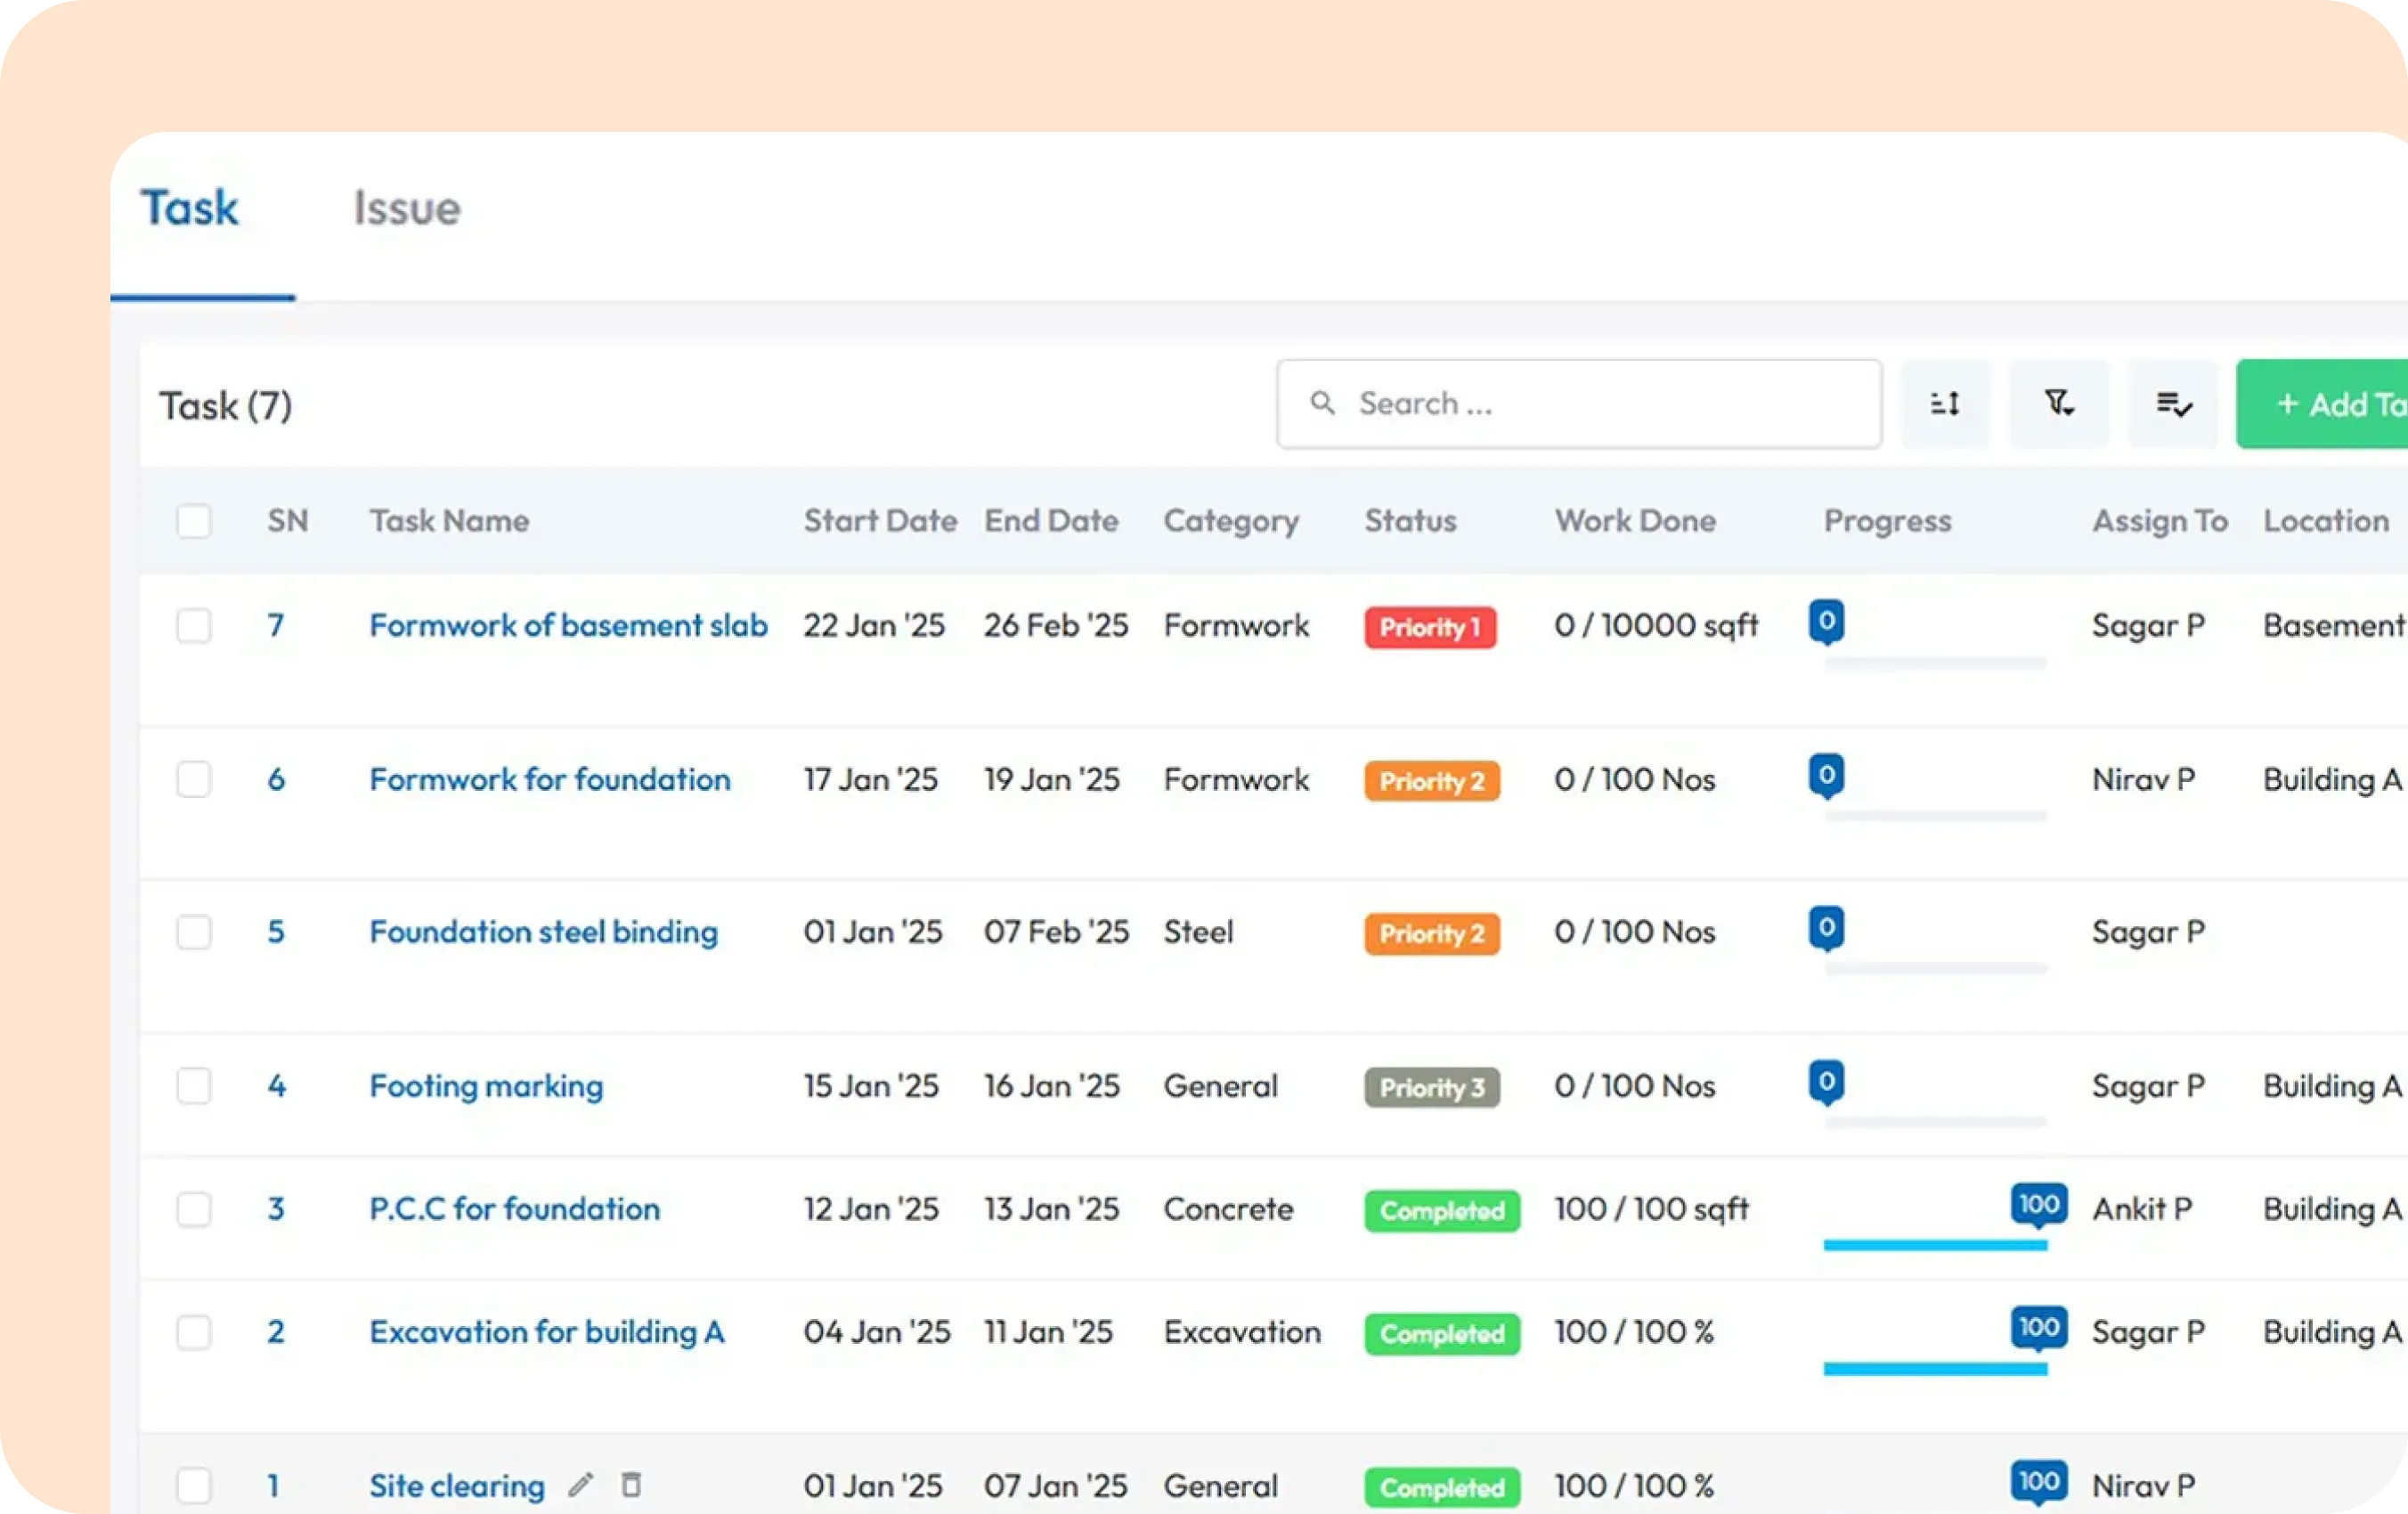
Task: Toggle the select-all header checkbox
Action: pos(194,521)
